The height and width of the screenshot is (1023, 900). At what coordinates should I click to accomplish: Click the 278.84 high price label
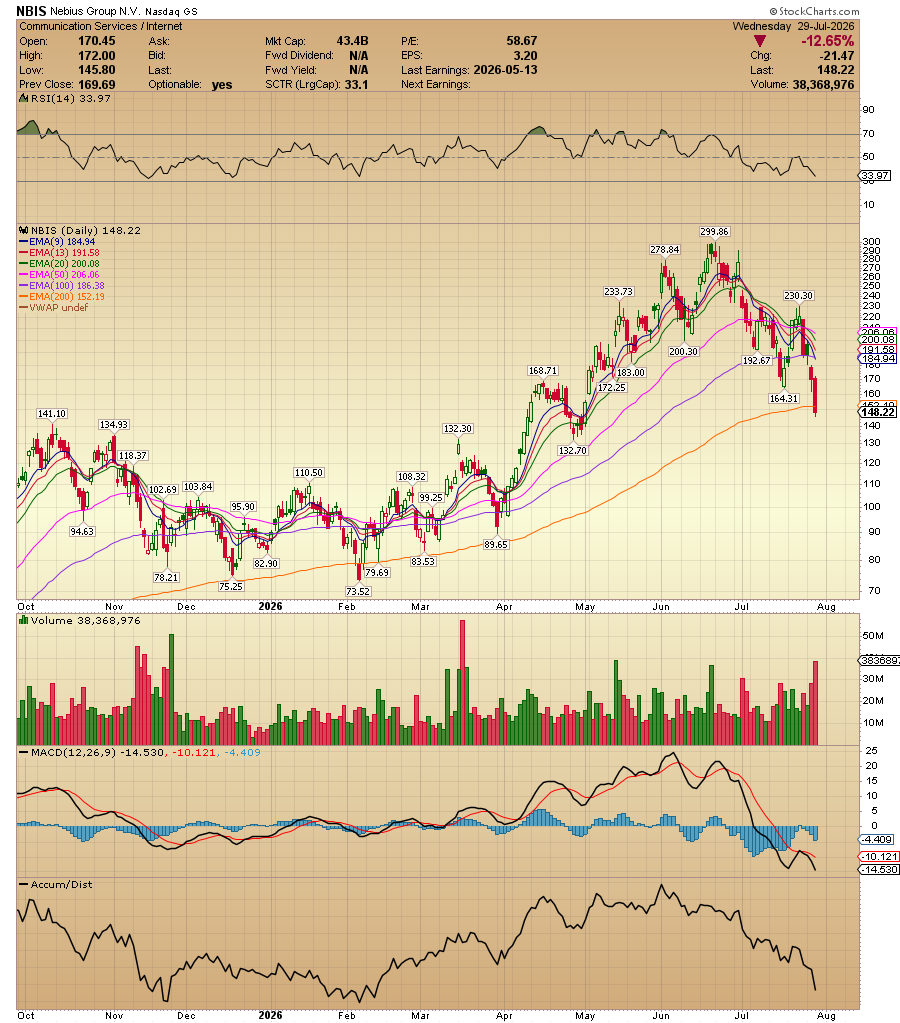pos(664,250)
